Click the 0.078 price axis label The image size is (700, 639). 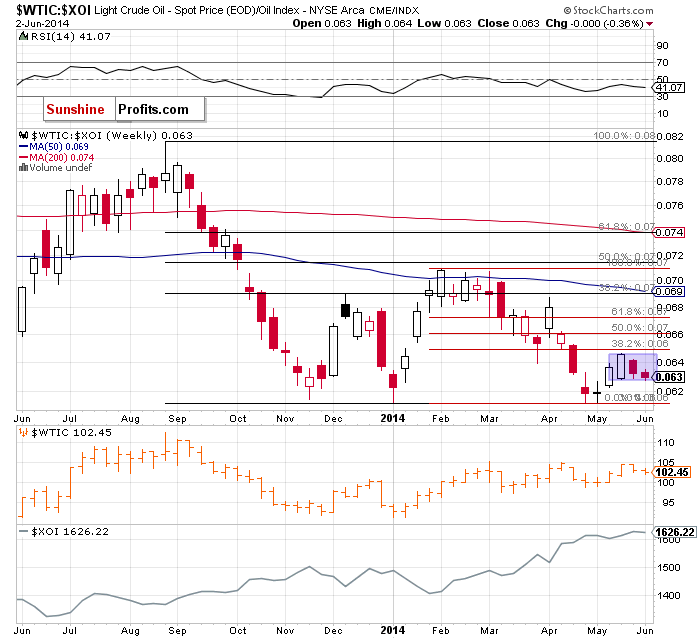pyautogui.click(x=670, y=181)
